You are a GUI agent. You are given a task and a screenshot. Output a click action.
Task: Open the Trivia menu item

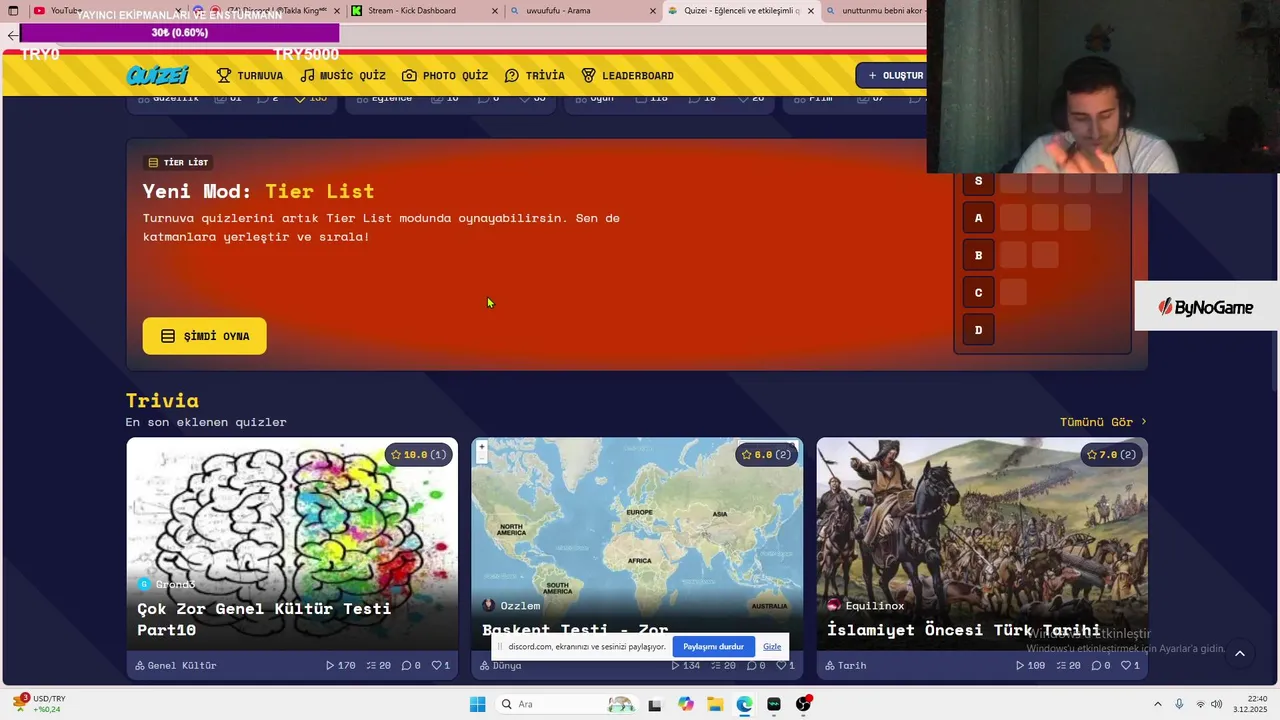pos(535,76)
